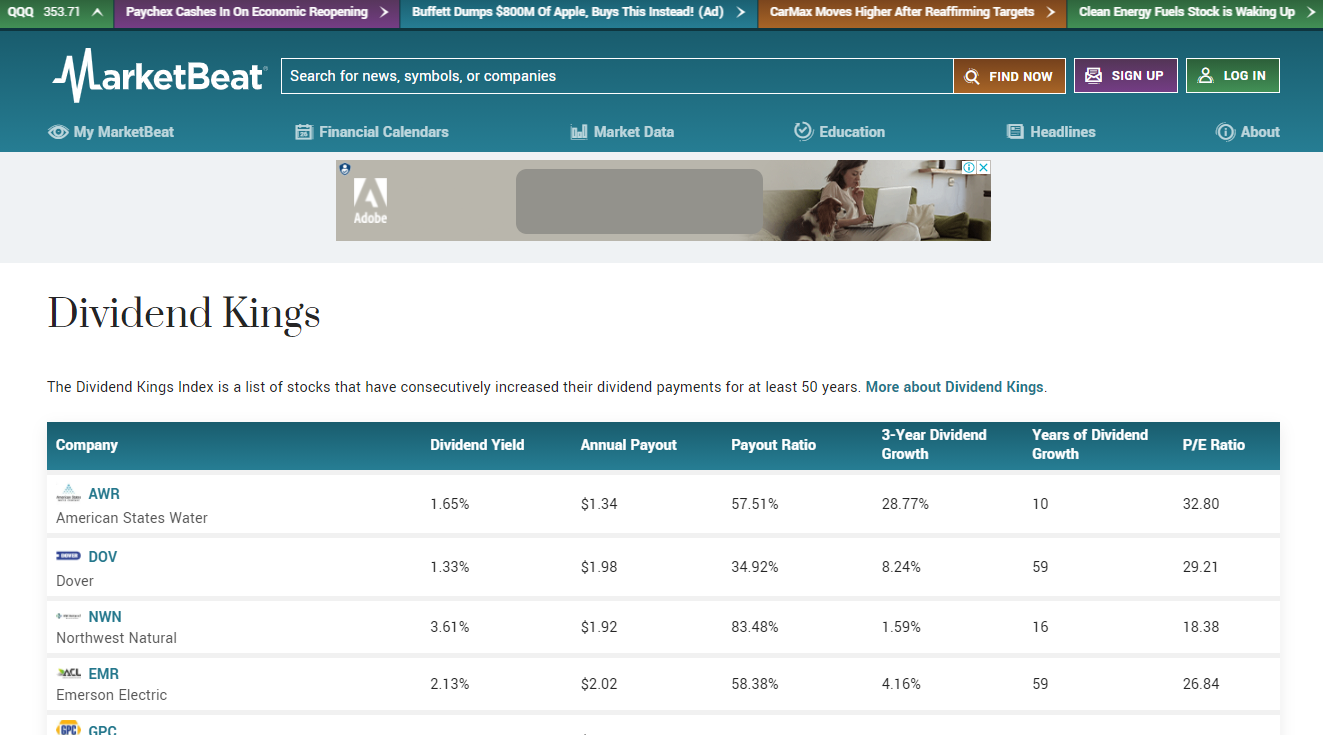1323x735 pixels.
Task: Sort by the Payout Ratio column header
Action: pos(774,445)
